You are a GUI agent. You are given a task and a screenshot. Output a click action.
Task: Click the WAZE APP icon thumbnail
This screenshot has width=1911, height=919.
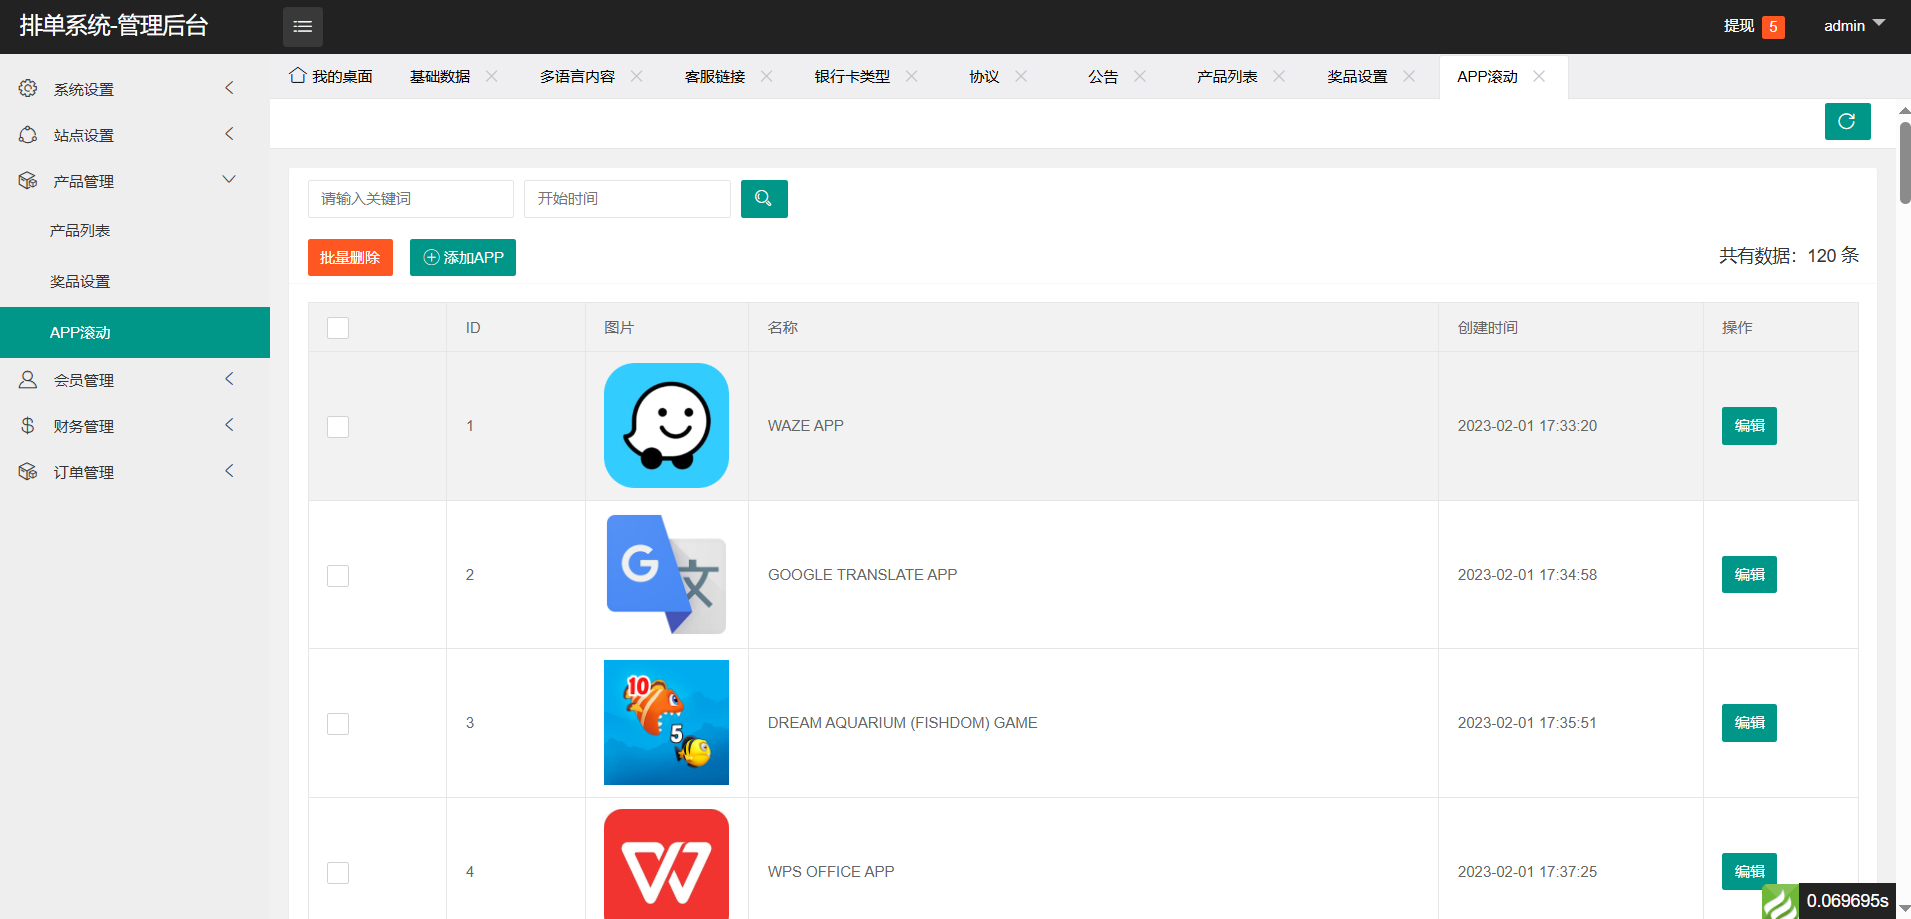pyautogui.click(x=666, y=426)
